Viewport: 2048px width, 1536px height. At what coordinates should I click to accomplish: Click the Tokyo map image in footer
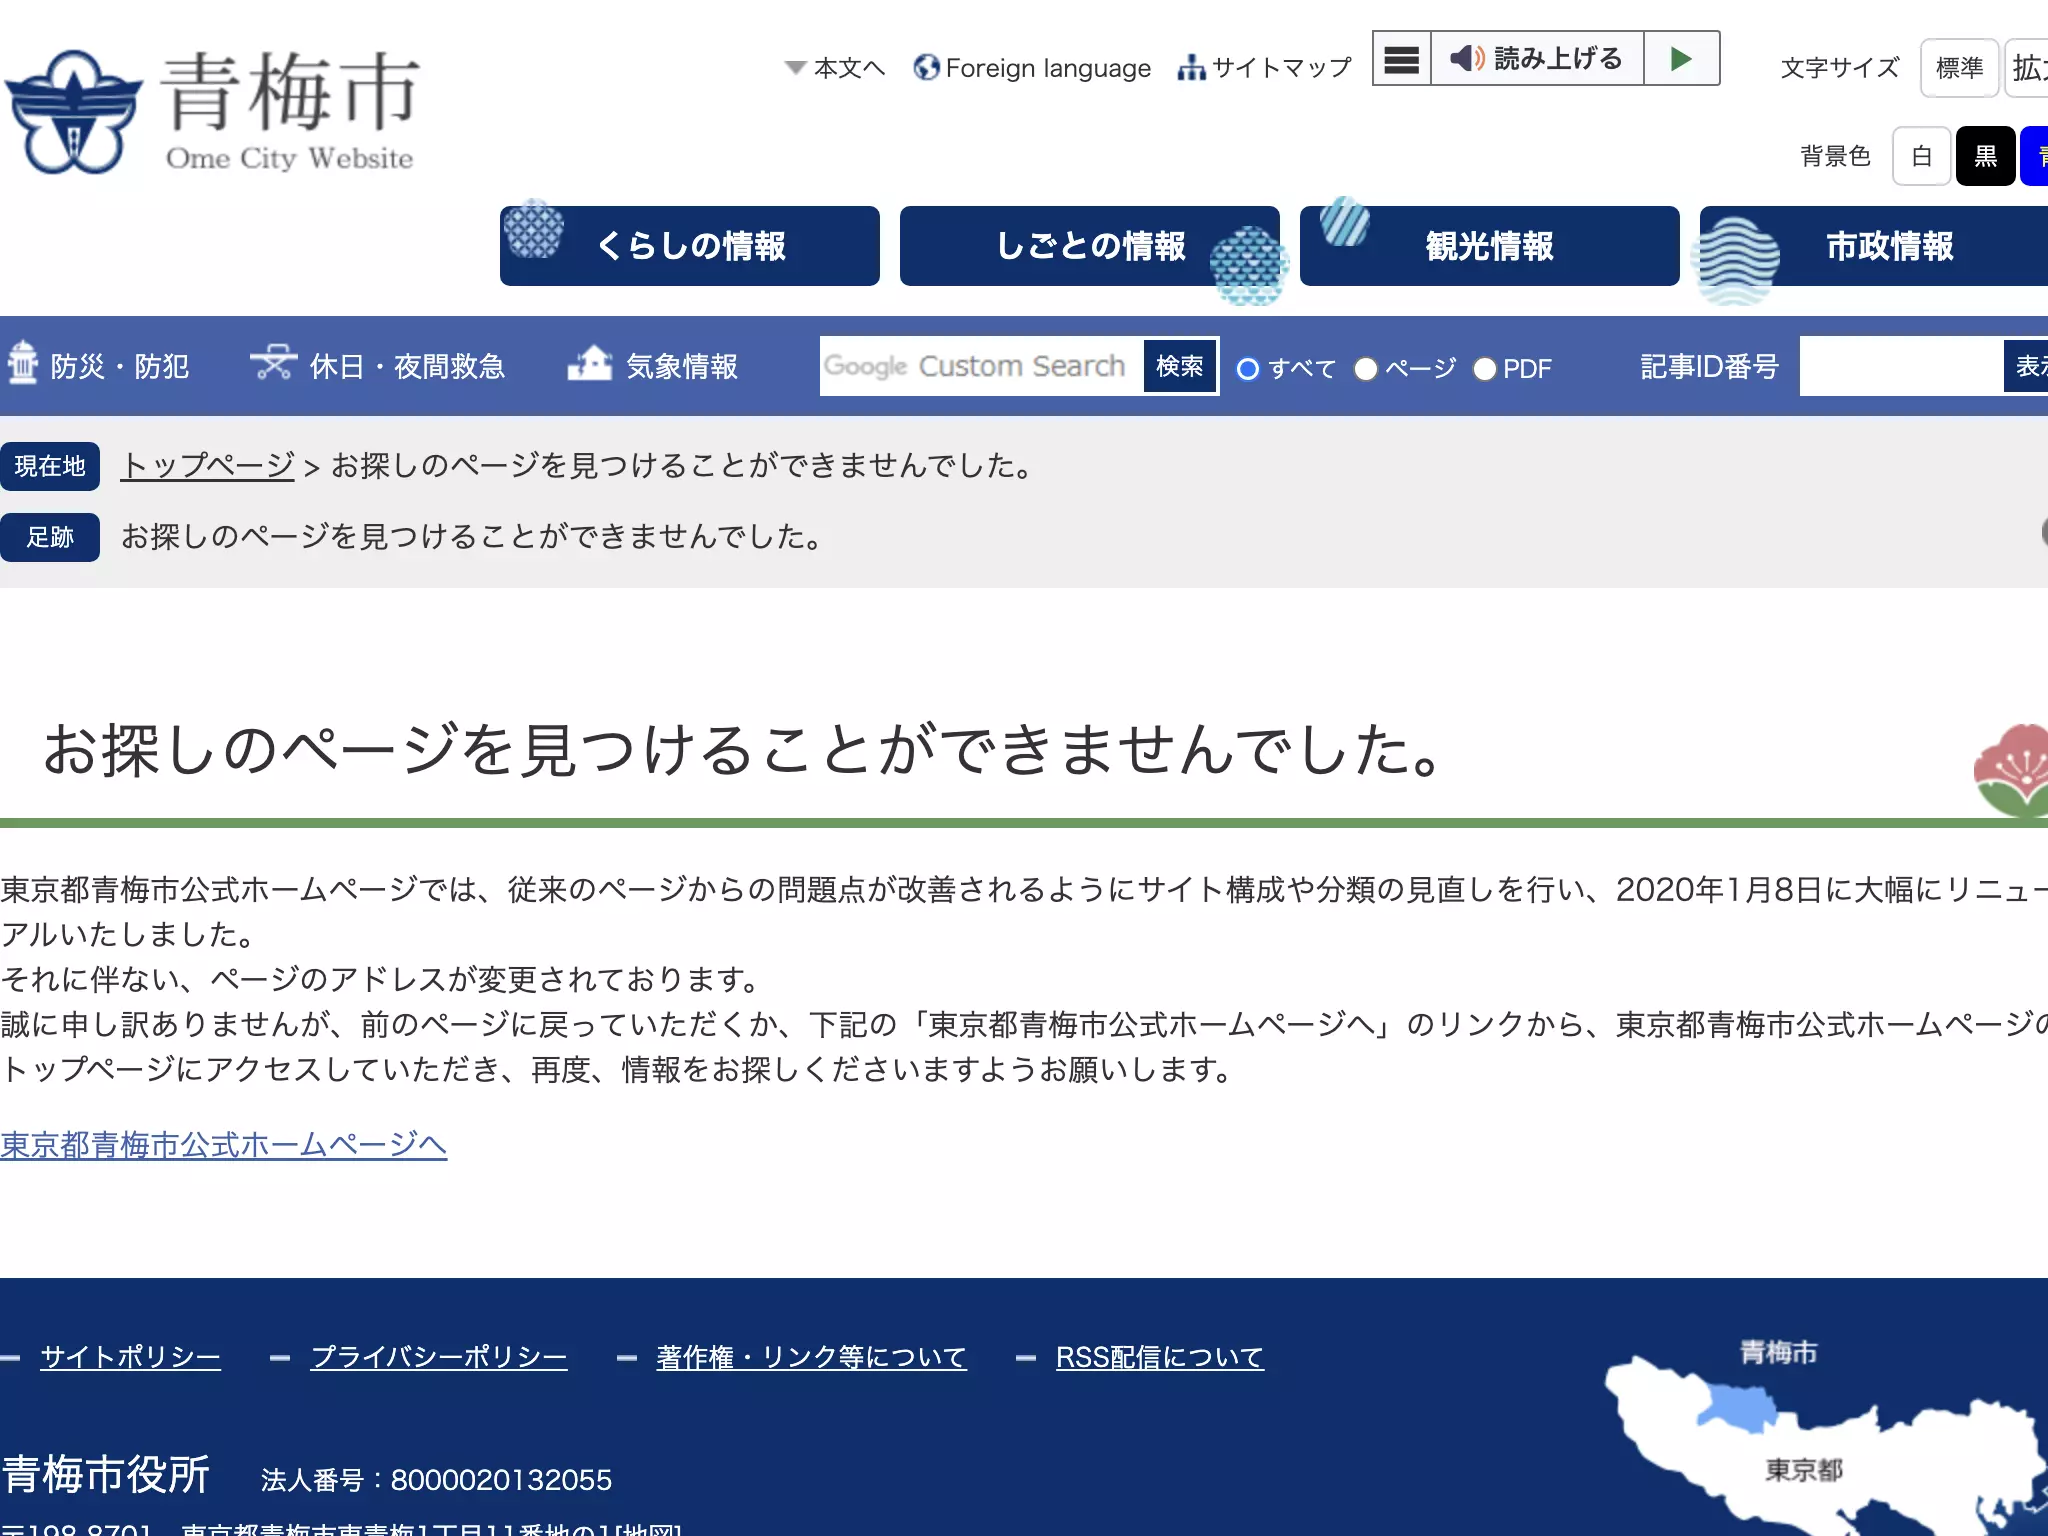pos(1826,1436)
